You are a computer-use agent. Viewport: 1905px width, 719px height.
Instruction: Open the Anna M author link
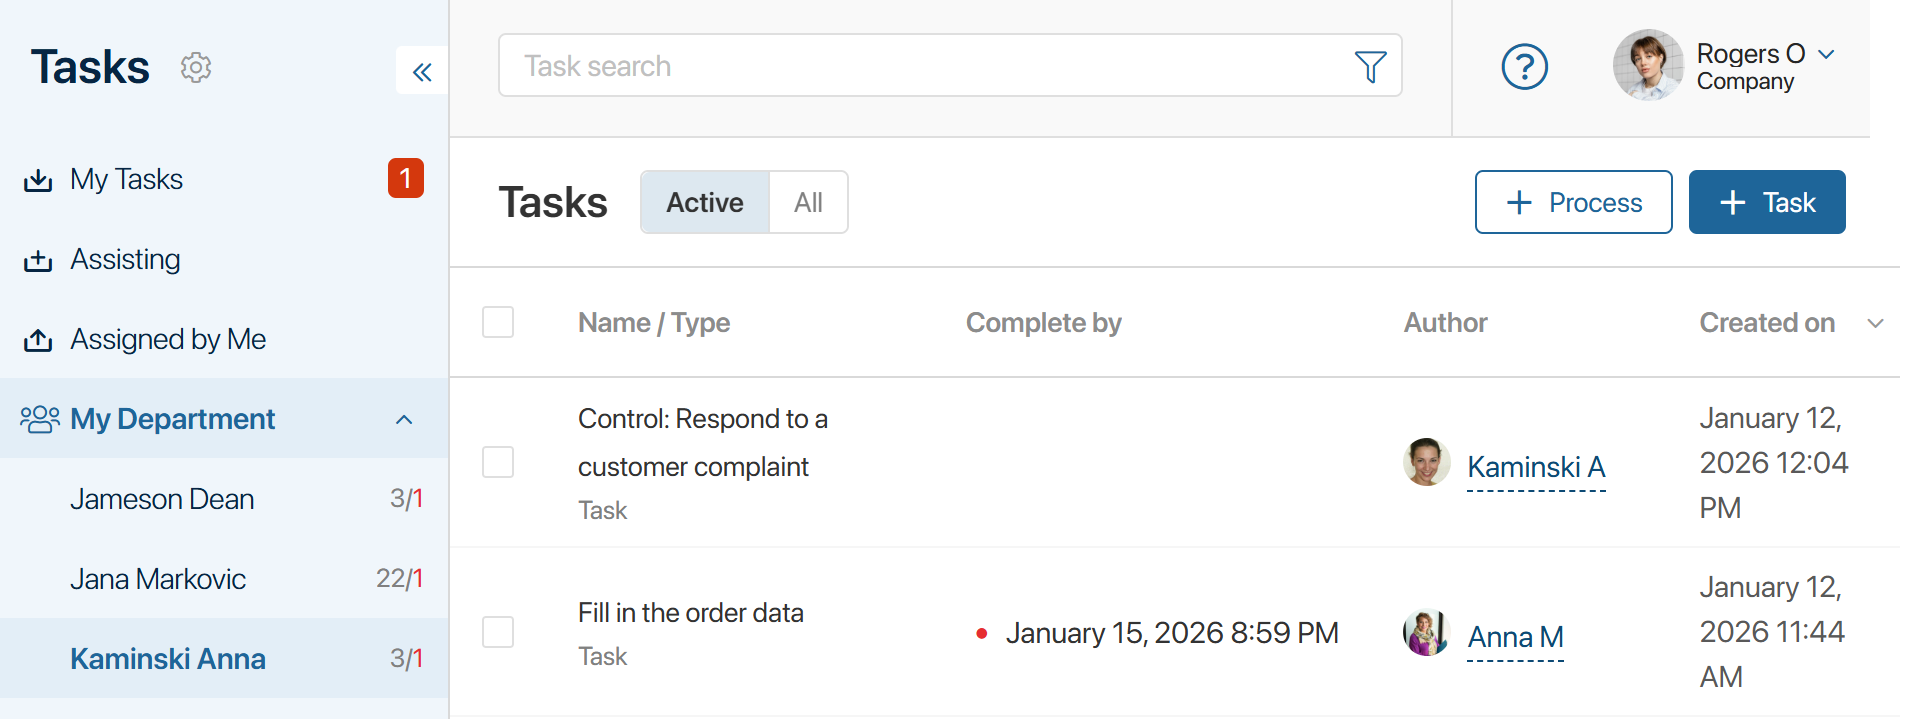[x=1515, y=637]
